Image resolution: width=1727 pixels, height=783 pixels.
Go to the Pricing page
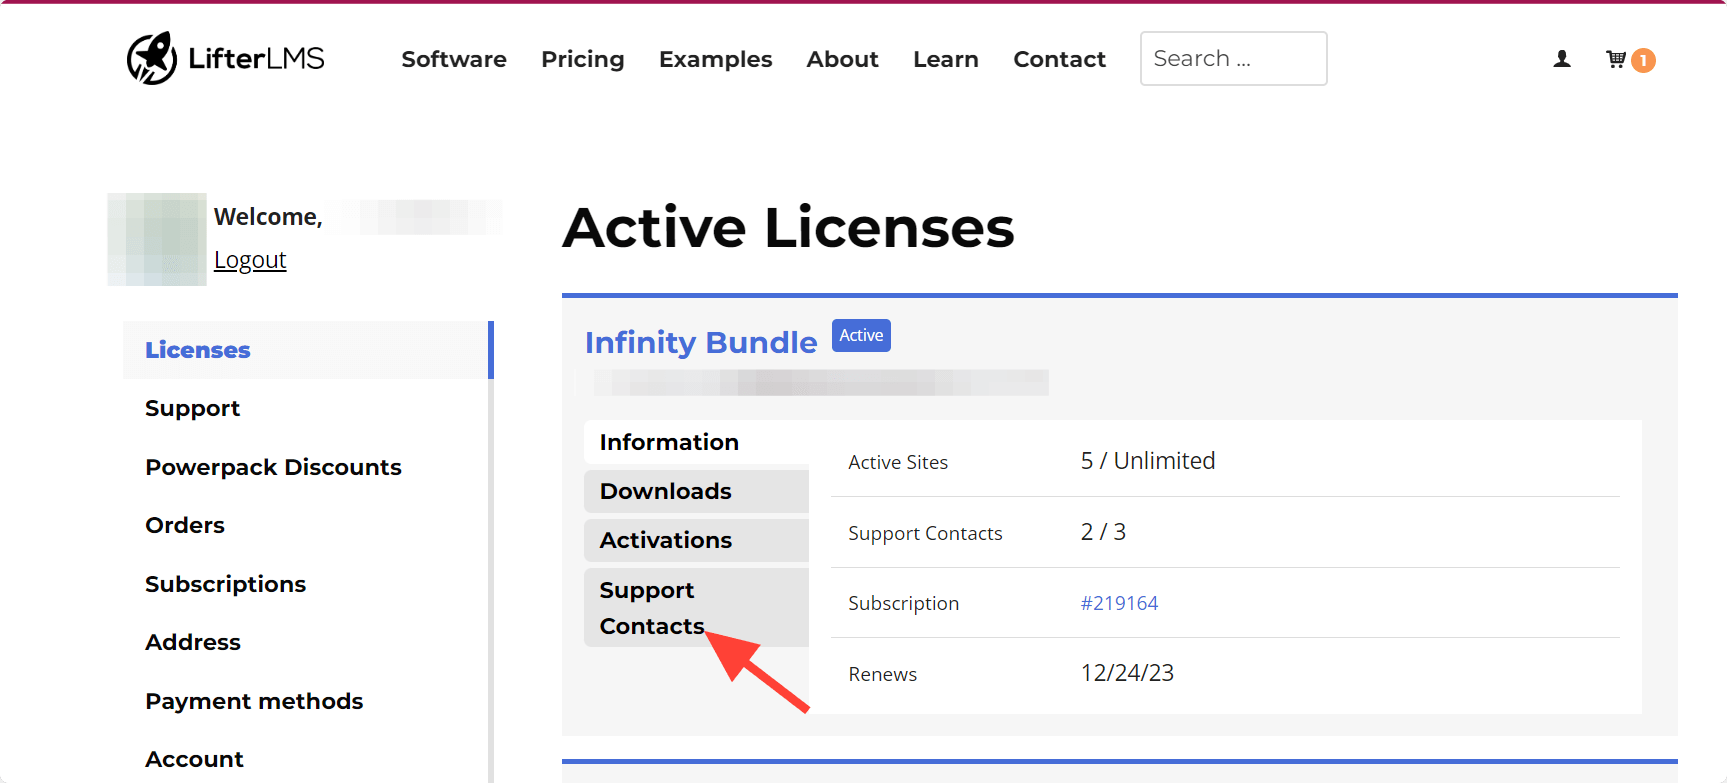pyautogui.click(x=583, y=59)
